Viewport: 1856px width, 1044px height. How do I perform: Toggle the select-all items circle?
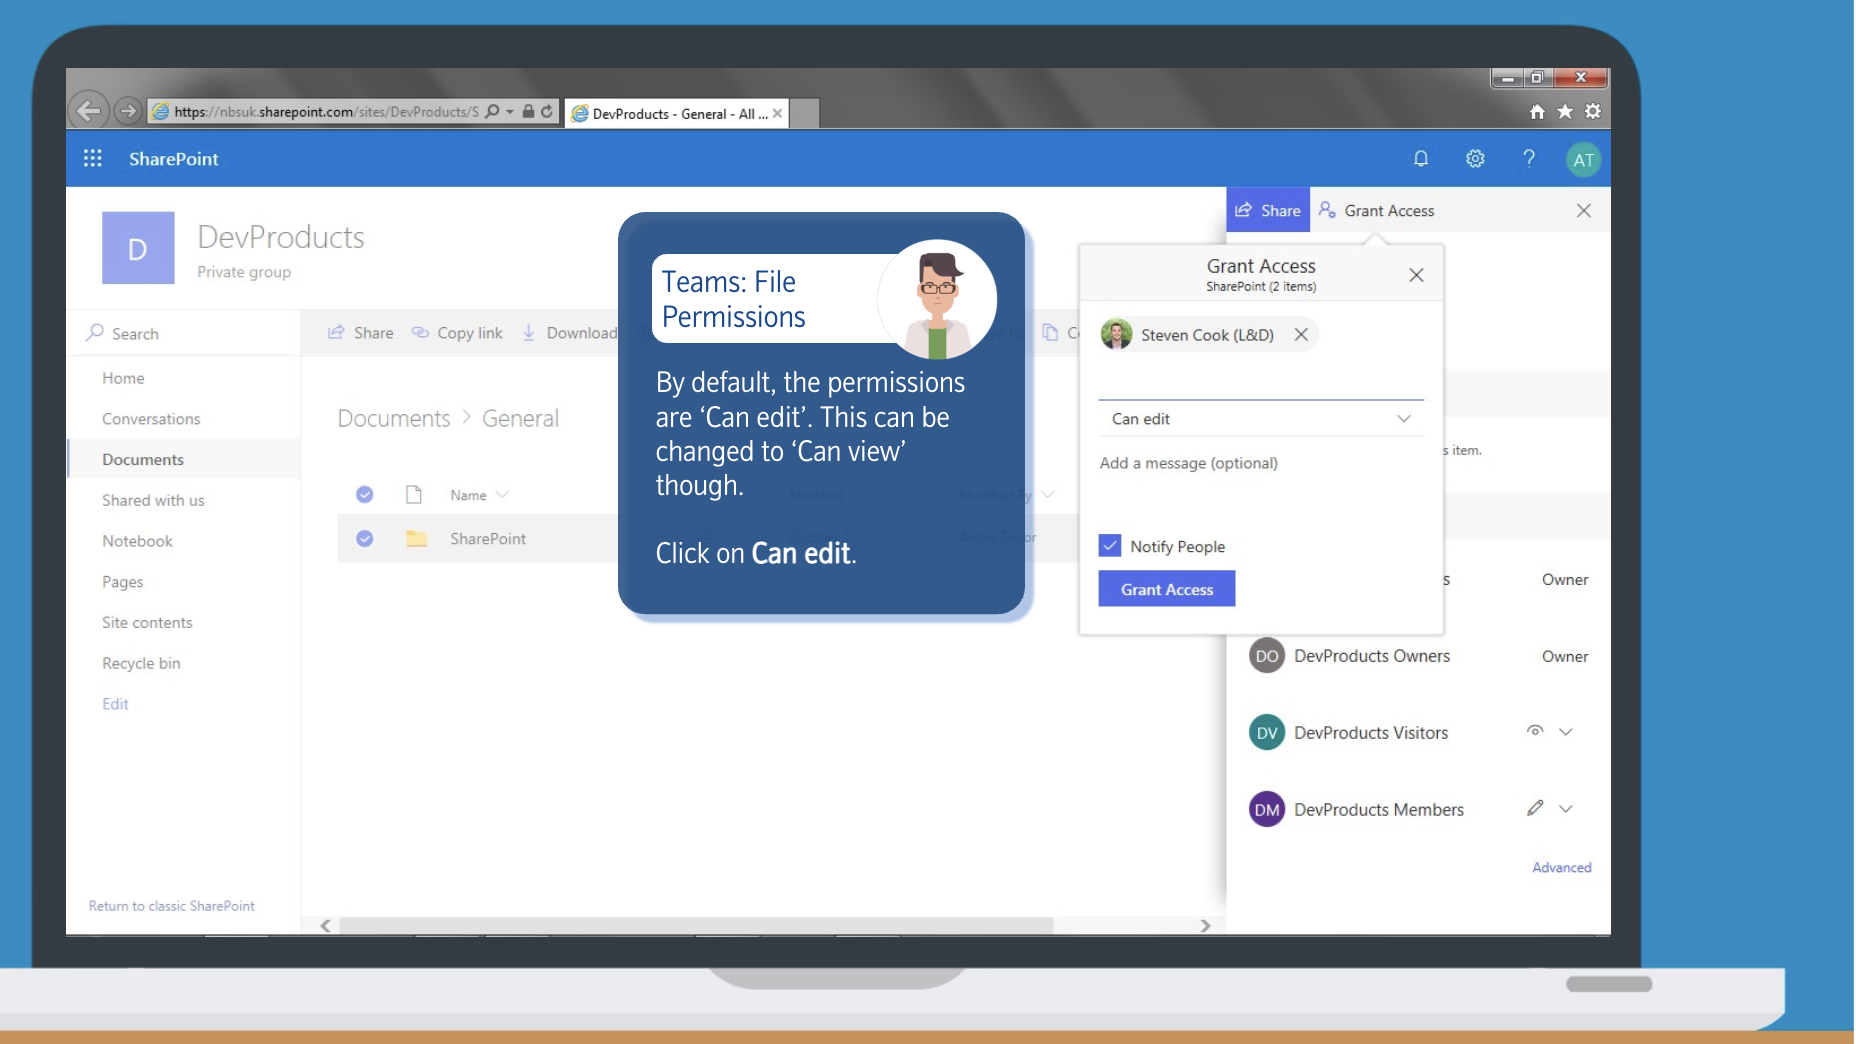365,495
